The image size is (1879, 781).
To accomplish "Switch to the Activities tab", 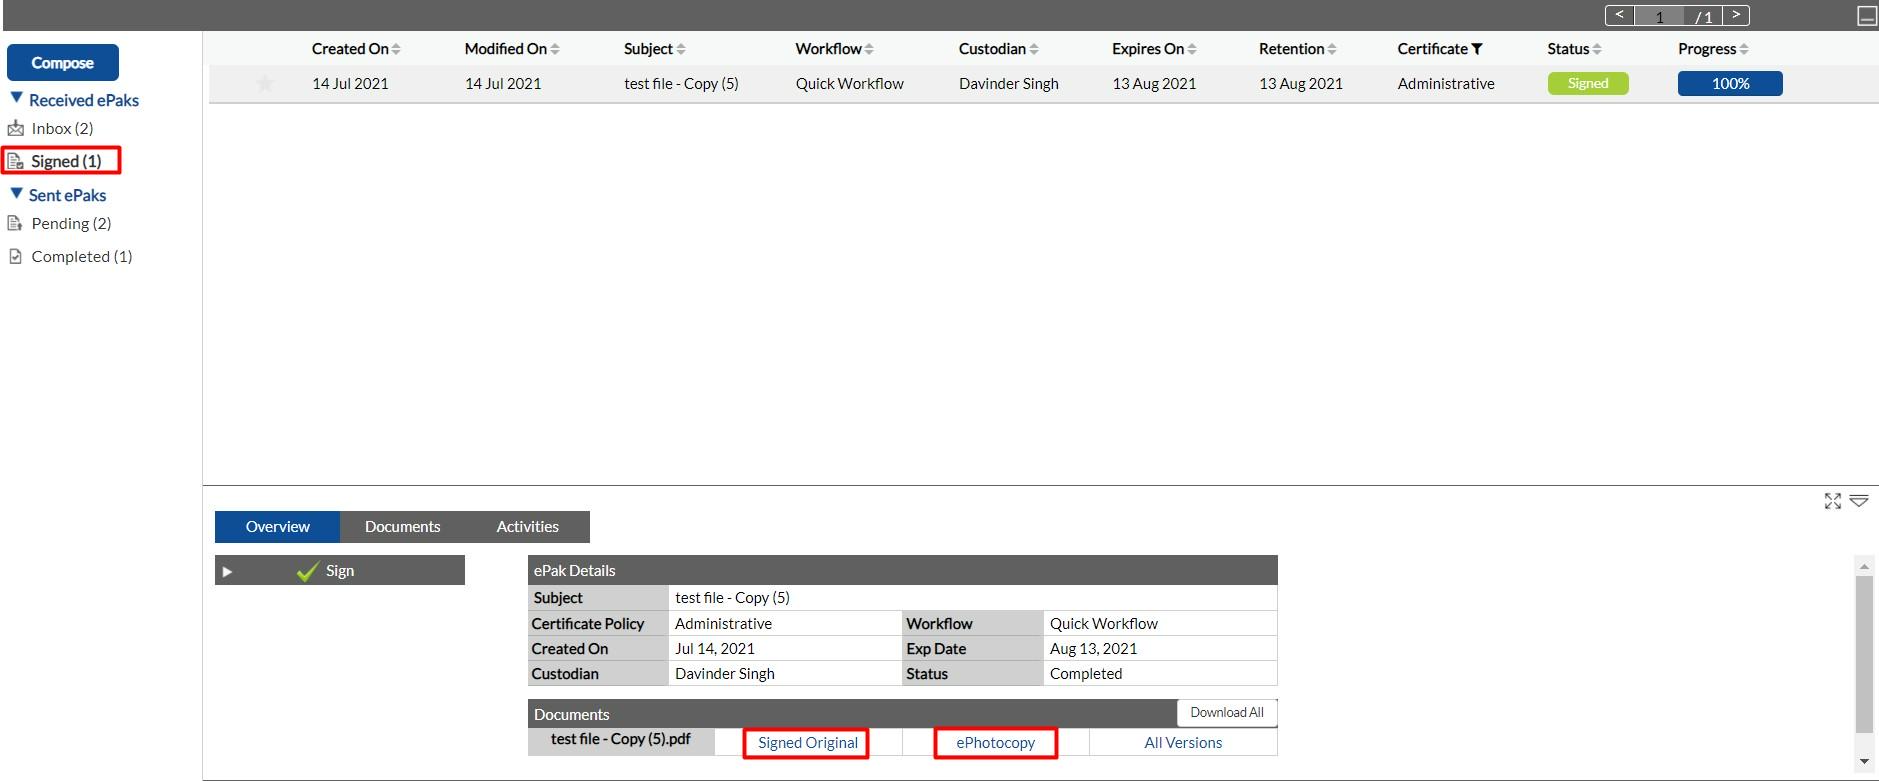I will click(x=527, y=527).
